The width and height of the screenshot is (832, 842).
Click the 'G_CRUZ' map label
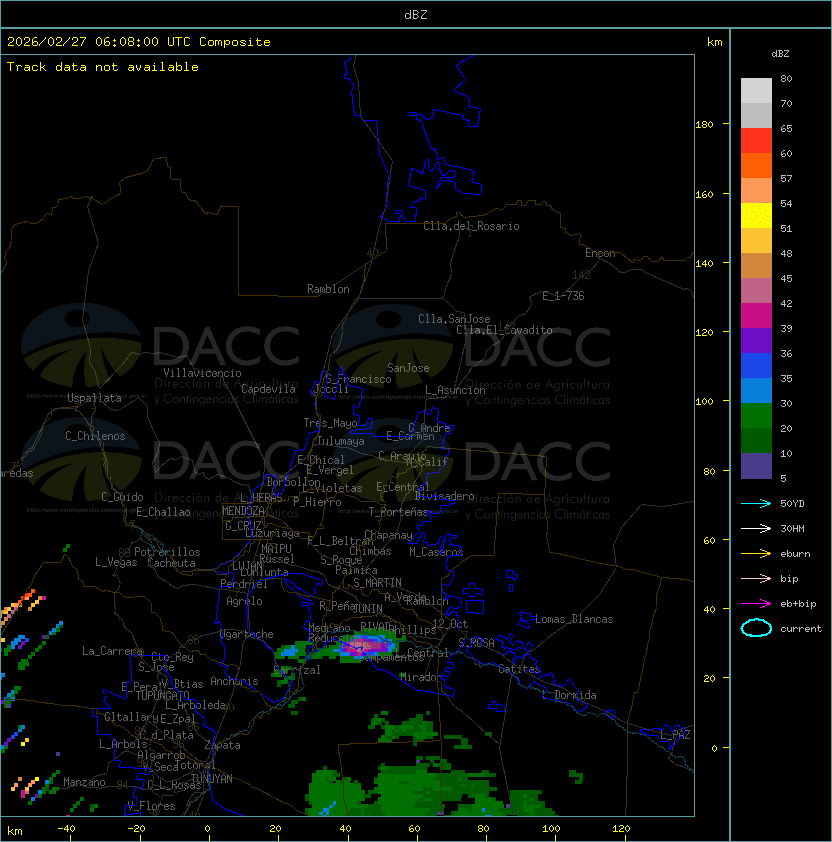pos(243,526)
